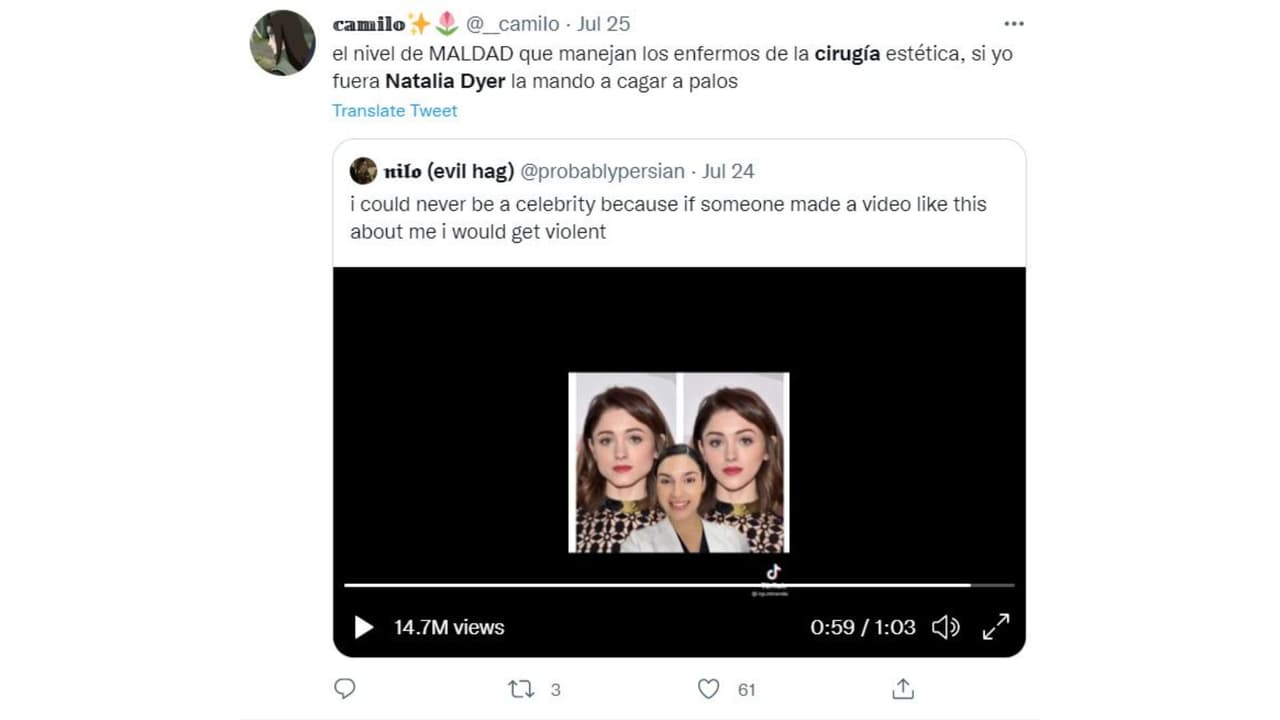
Task: Click the speaker icon on the video
Action: coord(945,627)
